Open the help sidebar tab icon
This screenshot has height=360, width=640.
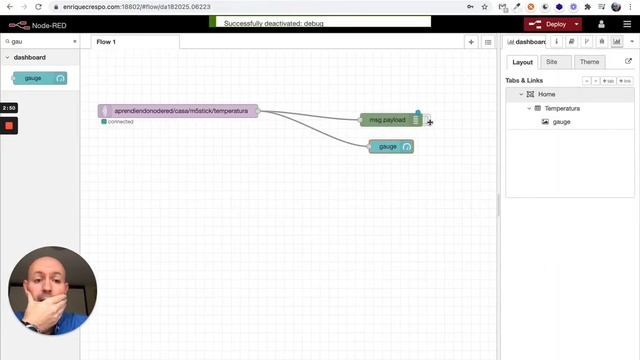571,42
